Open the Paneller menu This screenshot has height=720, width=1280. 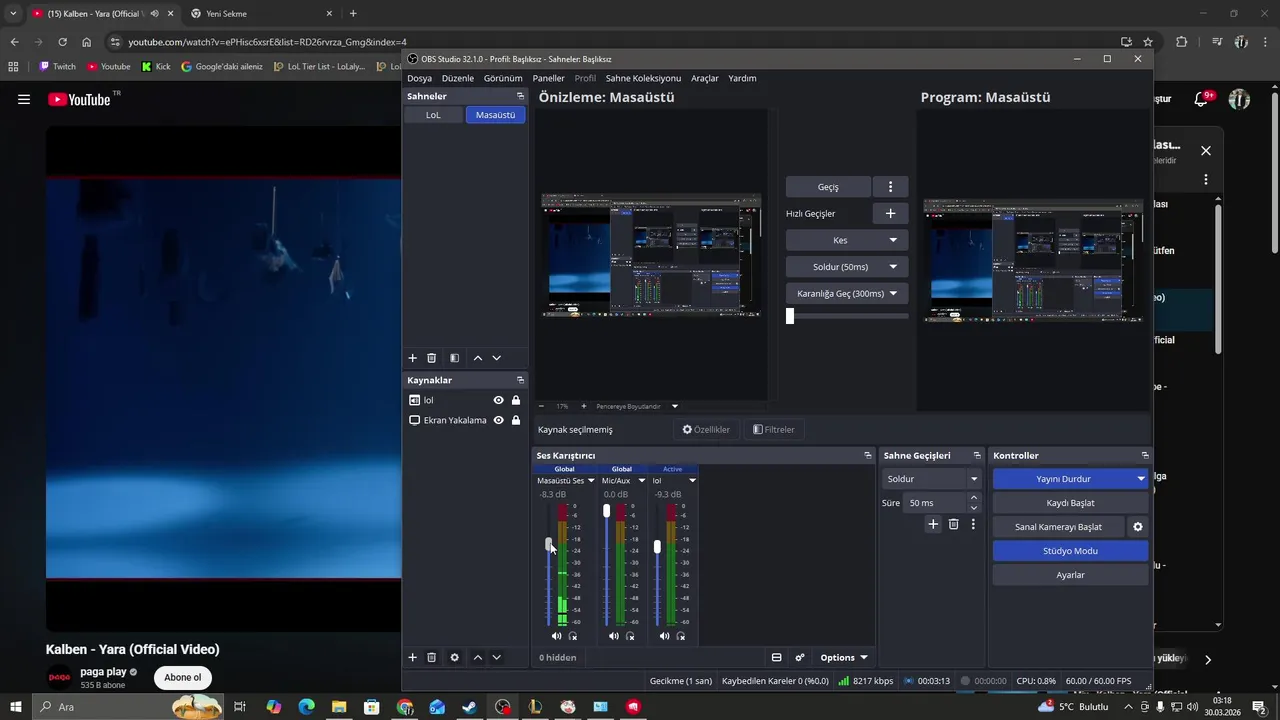point(548,78)
